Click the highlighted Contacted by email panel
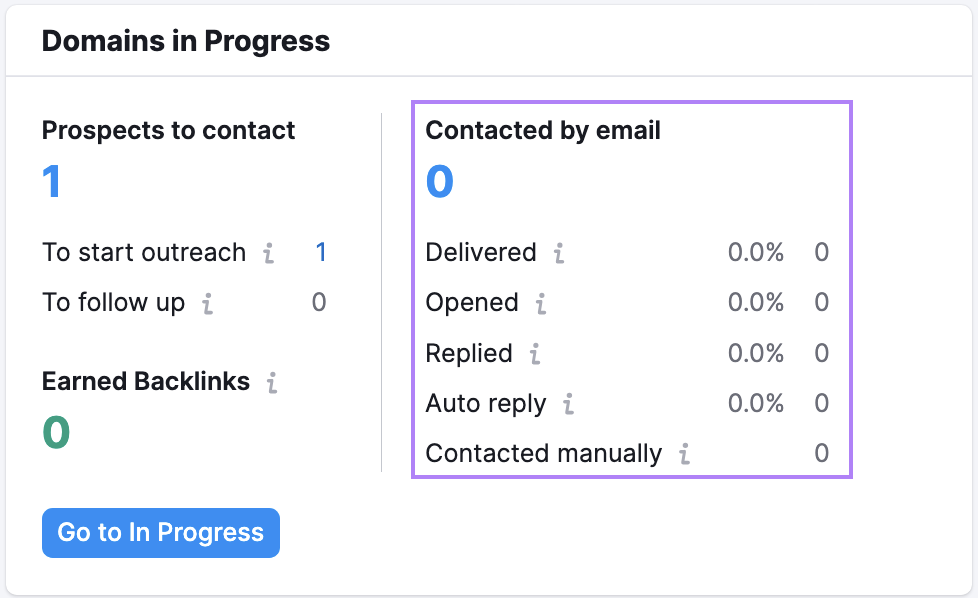Viewport: 978px width, 598px height. point(632,290)
